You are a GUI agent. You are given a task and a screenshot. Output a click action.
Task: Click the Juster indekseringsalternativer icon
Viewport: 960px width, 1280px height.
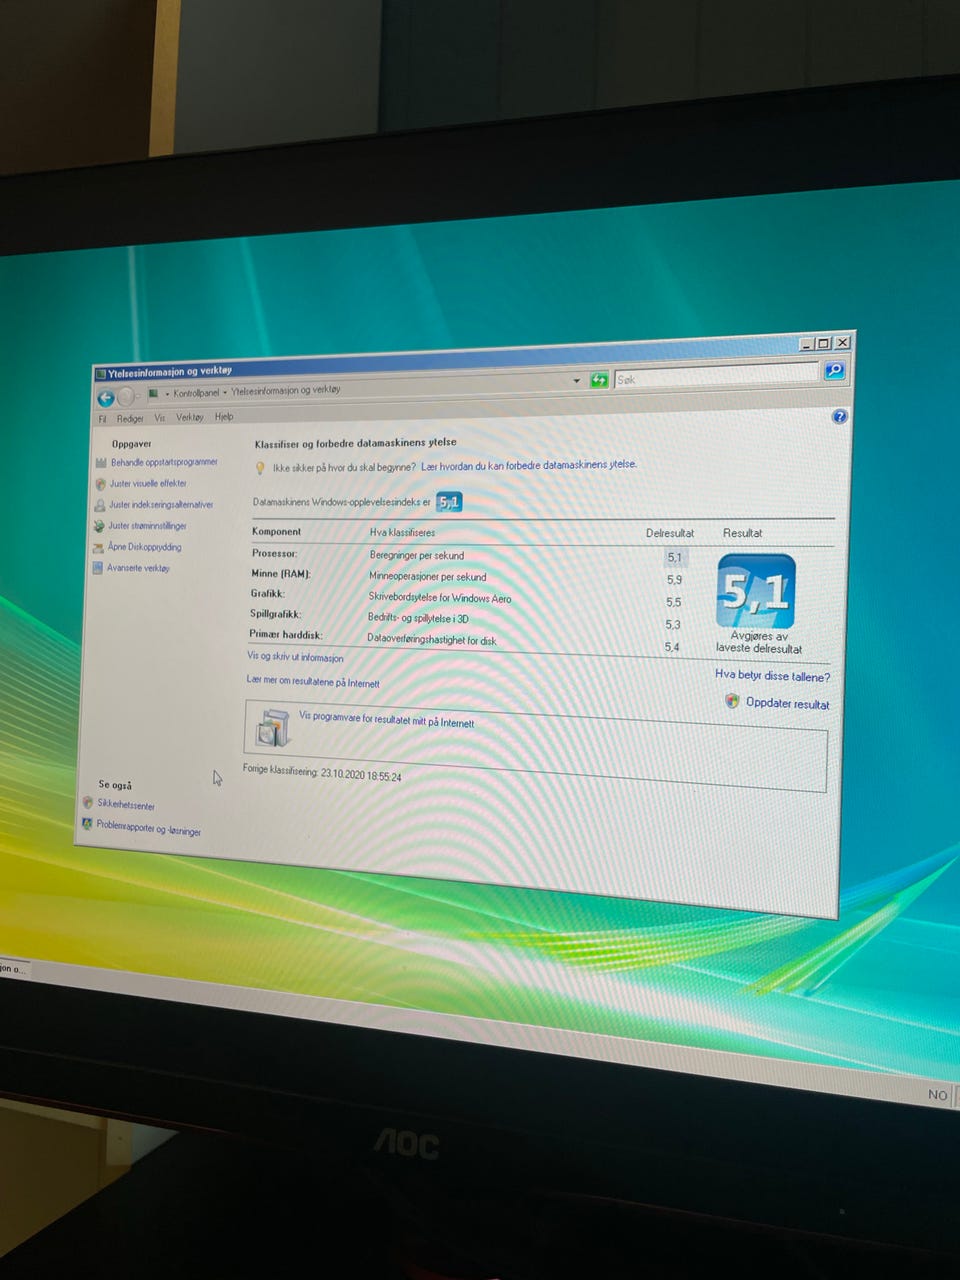[x=99, y=504]
